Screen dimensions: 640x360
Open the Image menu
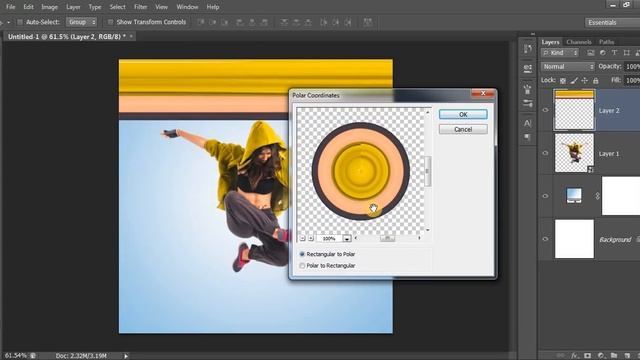(x=49, y=7)
